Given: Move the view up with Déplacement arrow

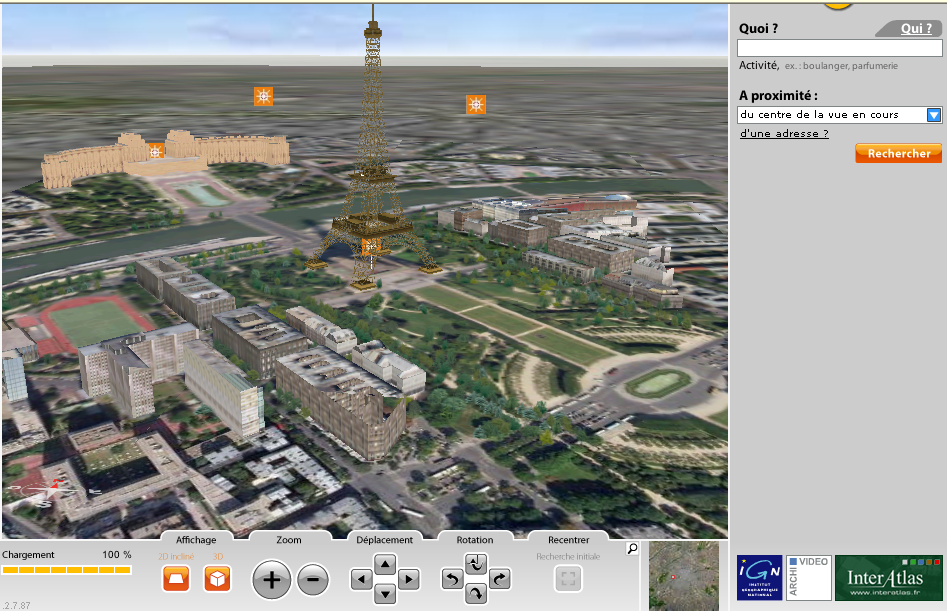Looking at the screenshot, I should point(385,563).
